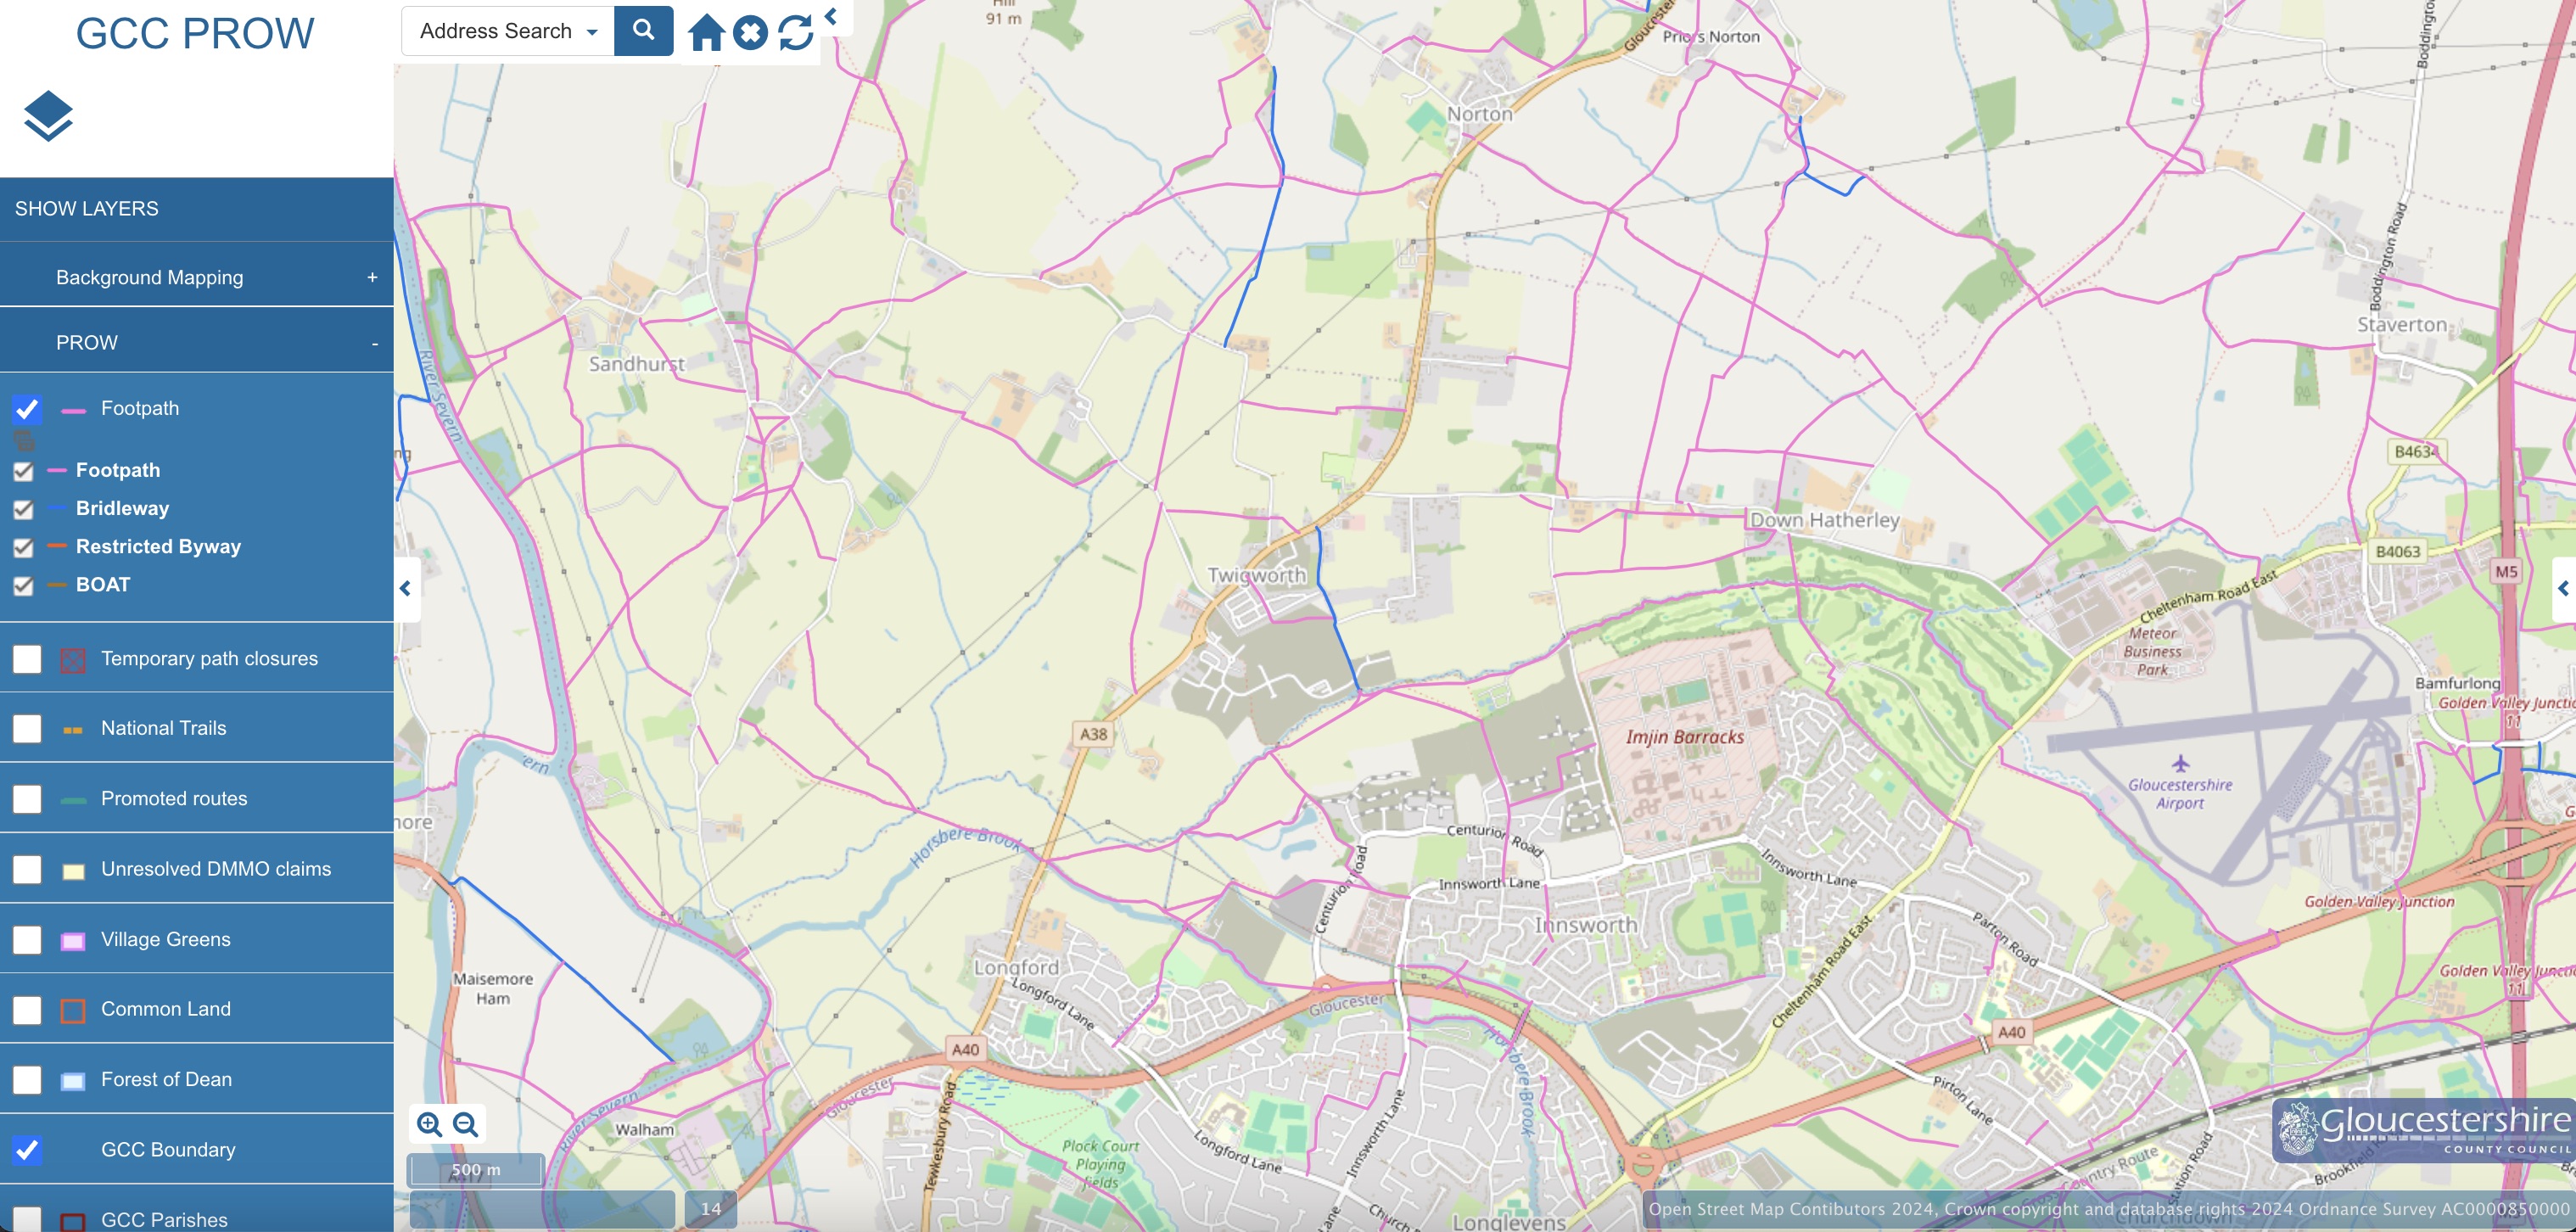
Task: Click the SHOW LAYERS panel header
Action: (x=86, y=208)
